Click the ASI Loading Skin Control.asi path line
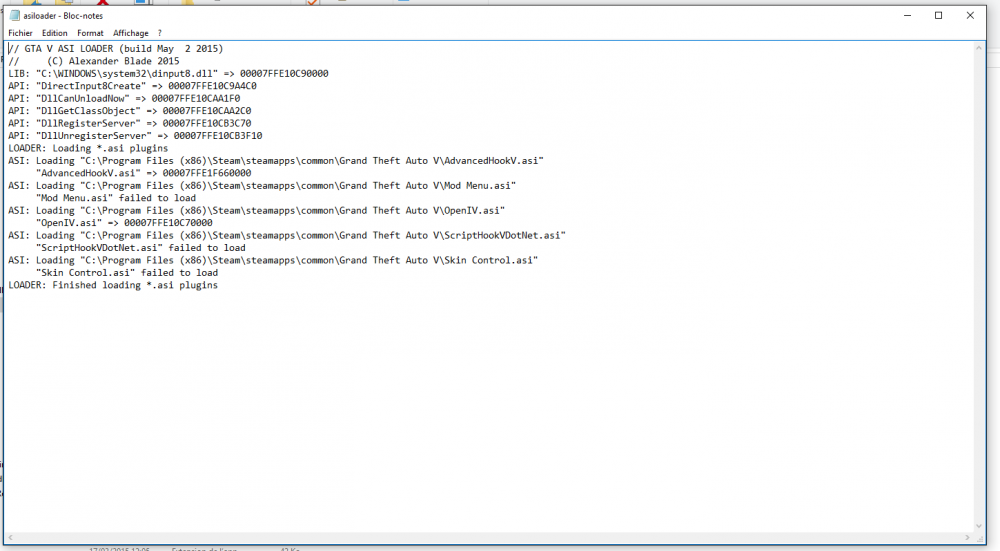Image resolution: width=1000 pixels, height=551 pixels. (273, 260)
